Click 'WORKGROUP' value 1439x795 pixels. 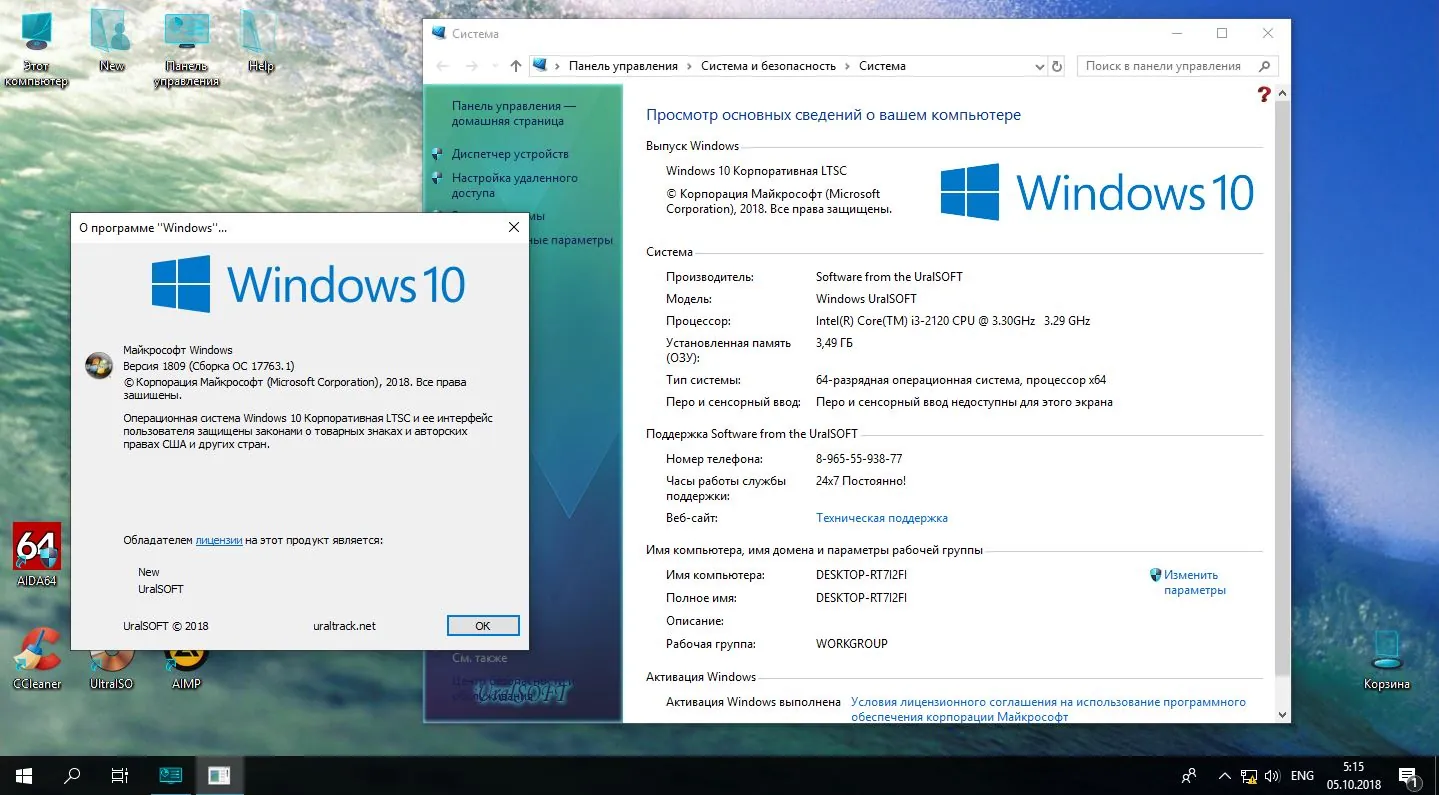coord(851,644)
